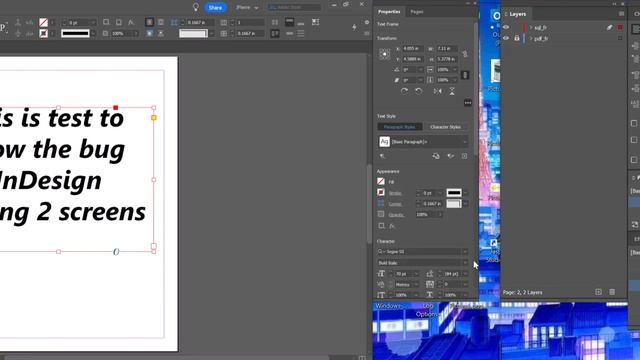
Task: Click the W width field
Action: click(x=447, y=49)
